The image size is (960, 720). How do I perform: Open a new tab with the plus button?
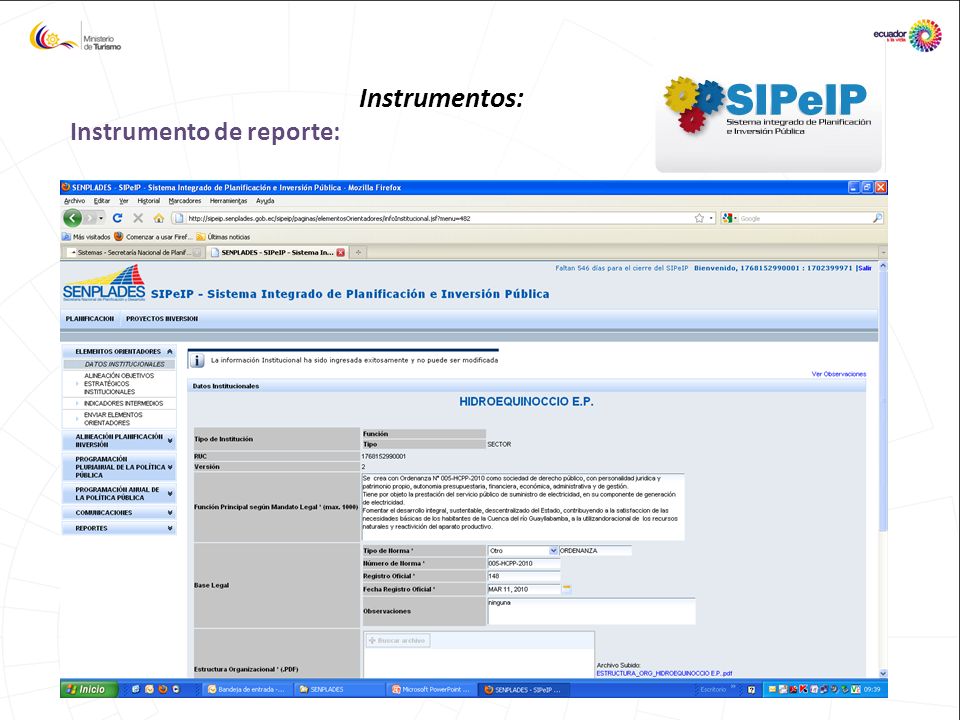[x=358, y=252]
